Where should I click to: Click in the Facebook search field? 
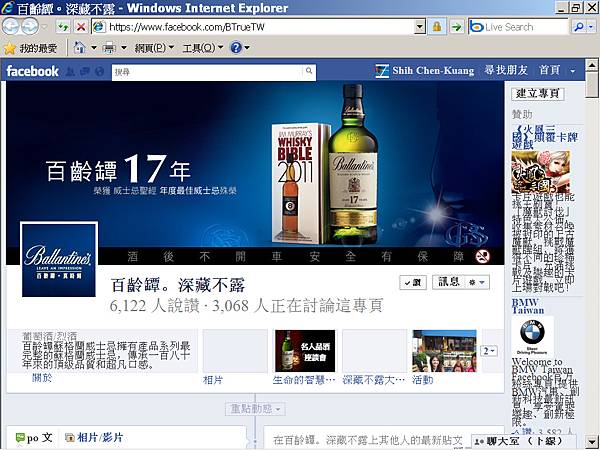tap(207, 72)
